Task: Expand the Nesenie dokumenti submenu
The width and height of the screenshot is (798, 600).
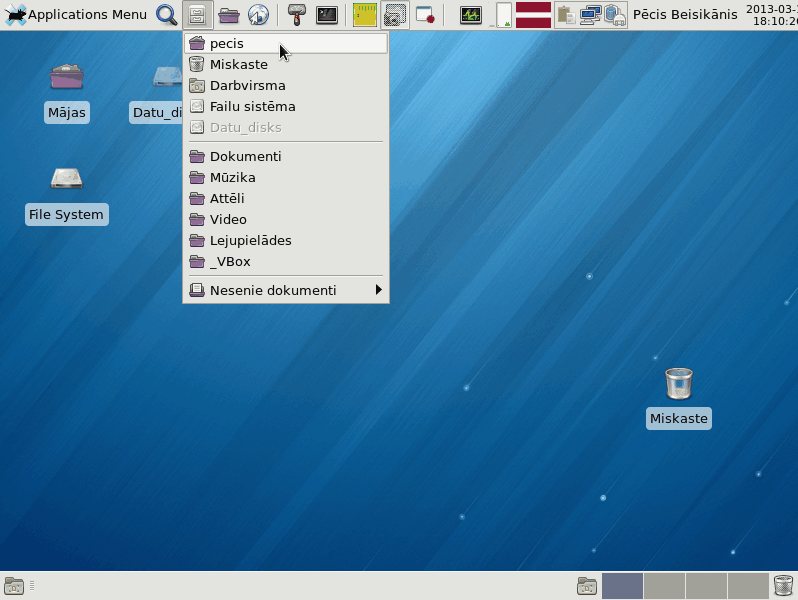Action: point(286,290)
